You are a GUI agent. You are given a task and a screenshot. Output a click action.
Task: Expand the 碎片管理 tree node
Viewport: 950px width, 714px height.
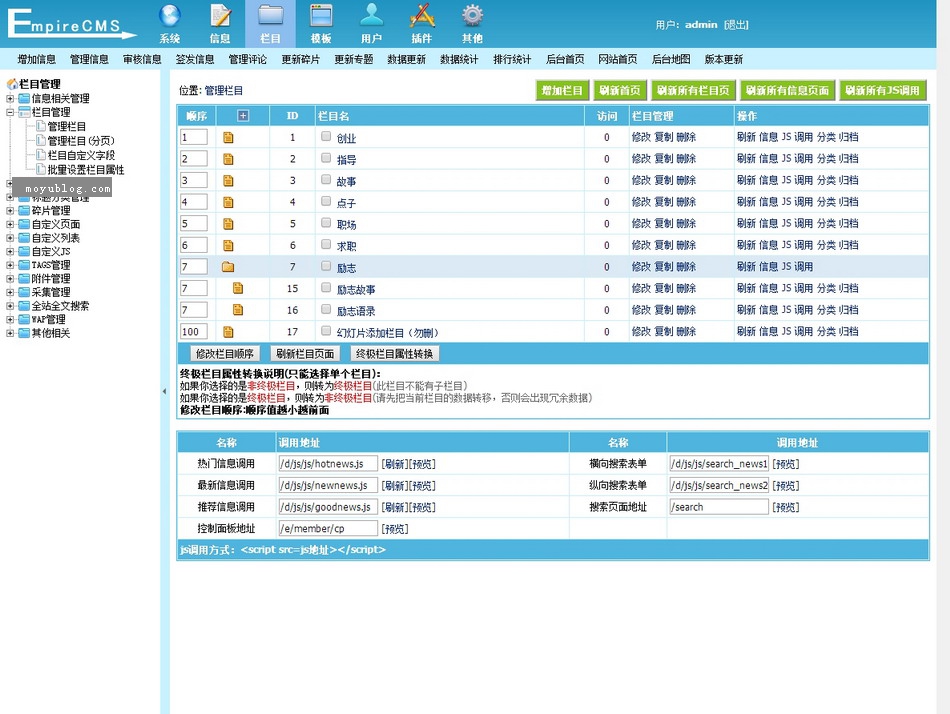(10, 210)
